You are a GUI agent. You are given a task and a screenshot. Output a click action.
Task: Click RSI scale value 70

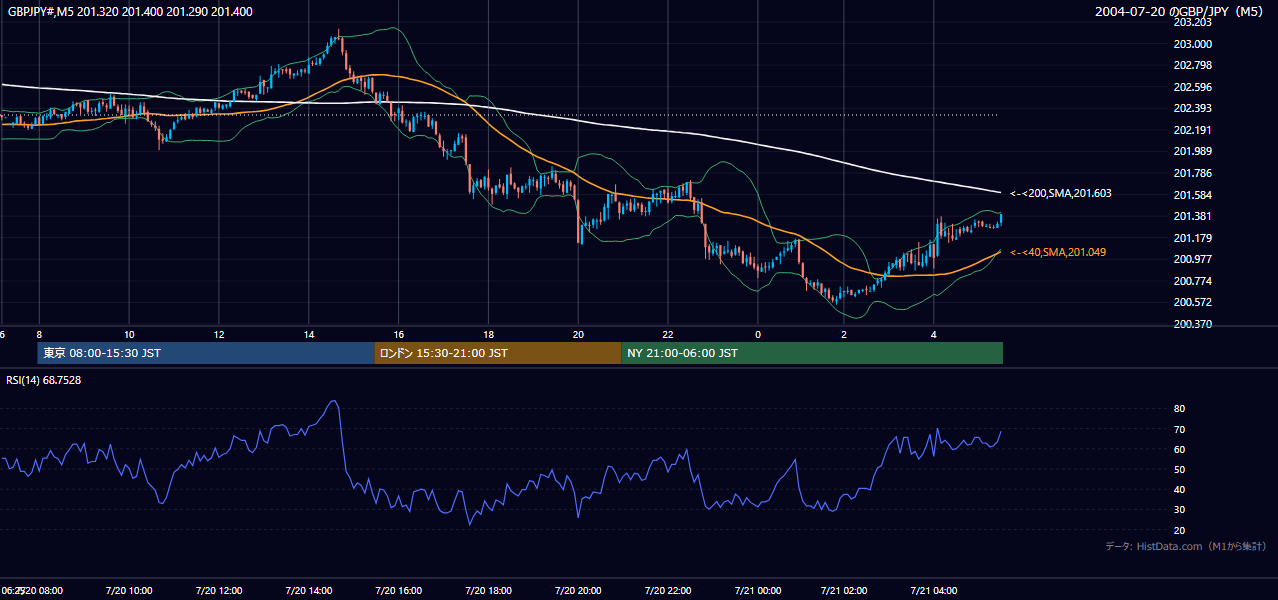[x=1180, y=429]
